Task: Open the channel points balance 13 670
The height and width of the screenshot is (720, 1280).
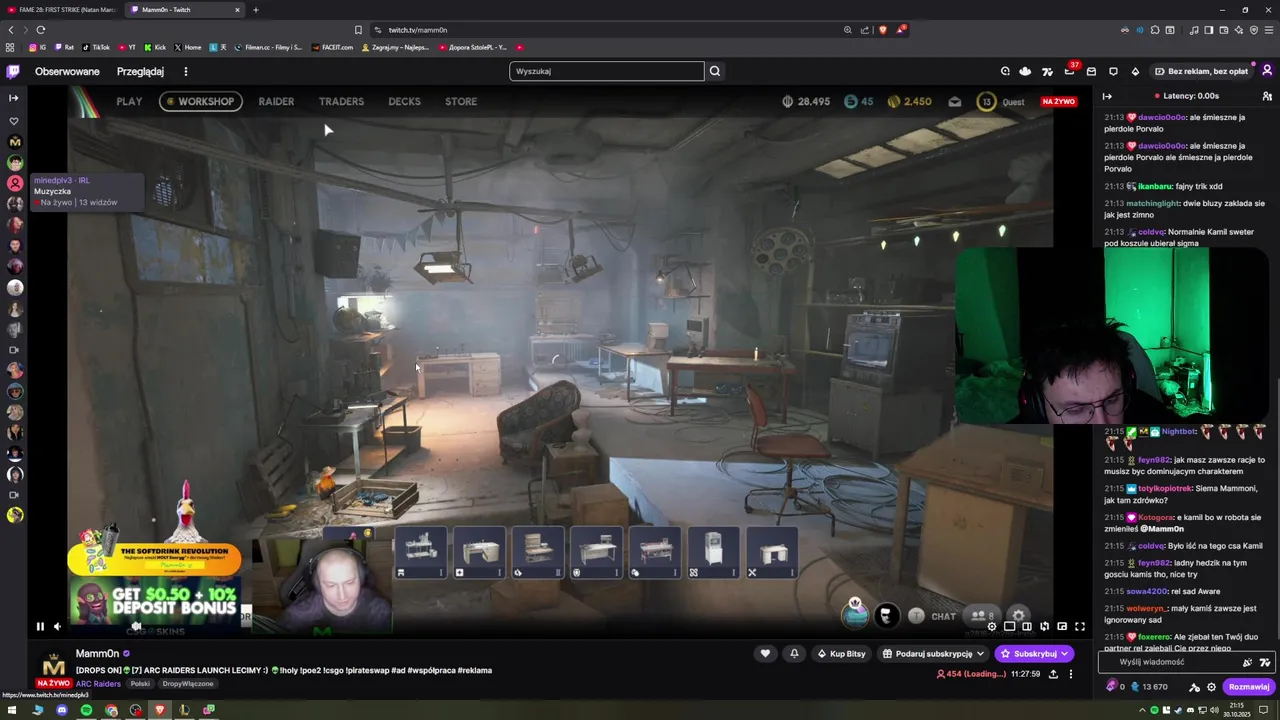Action: [x=1149, y=687]
